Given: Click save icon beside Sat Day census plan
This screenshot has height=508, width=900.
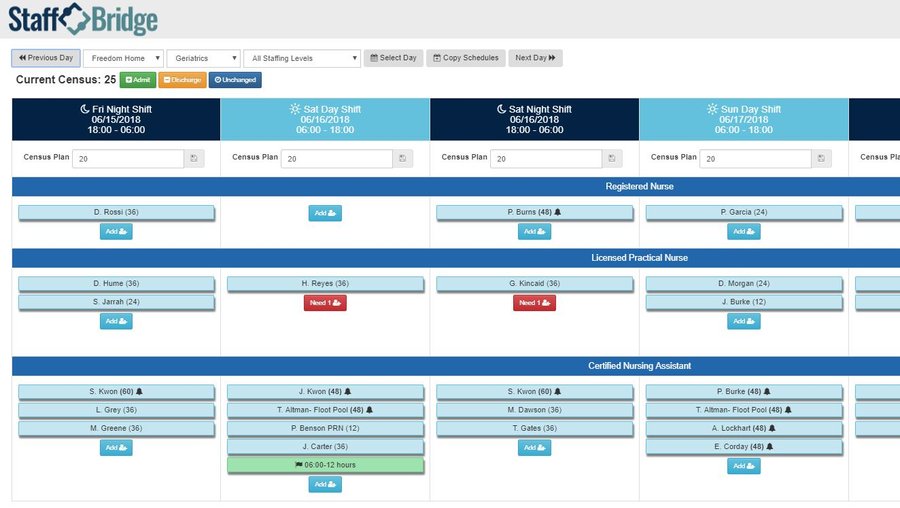Looking at the screenshot, I should click(402, 158).
